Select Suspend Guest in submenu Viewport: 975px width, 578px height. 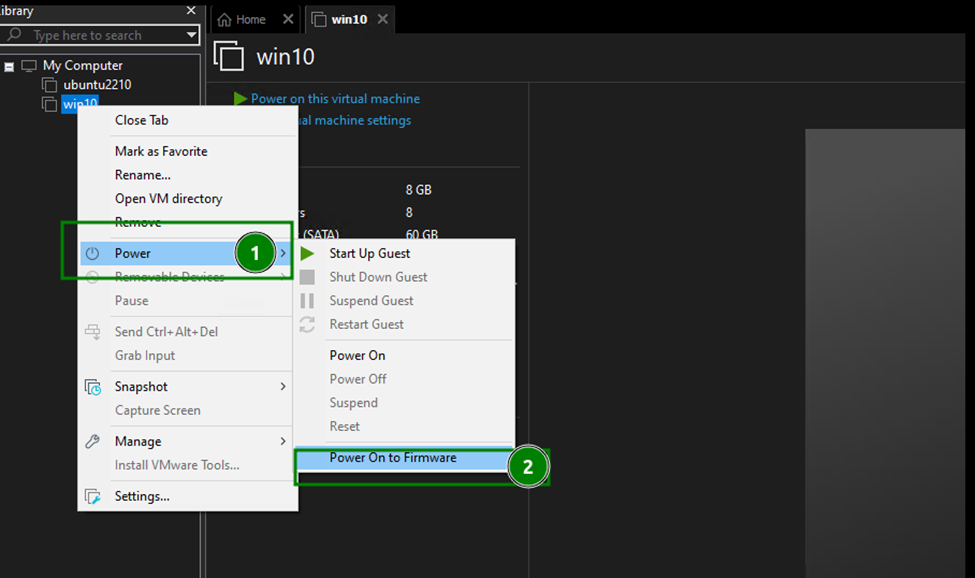click(371, 301)
